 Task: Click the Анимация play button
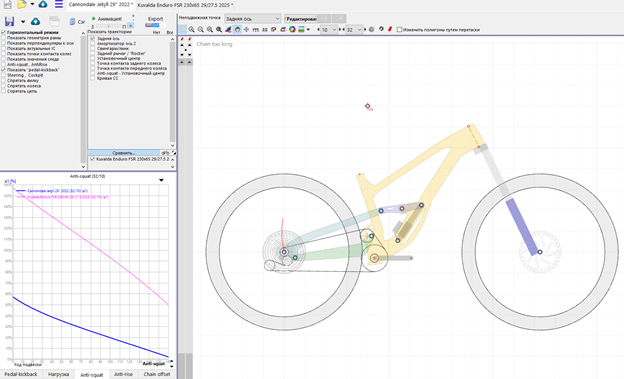[107, 19]
